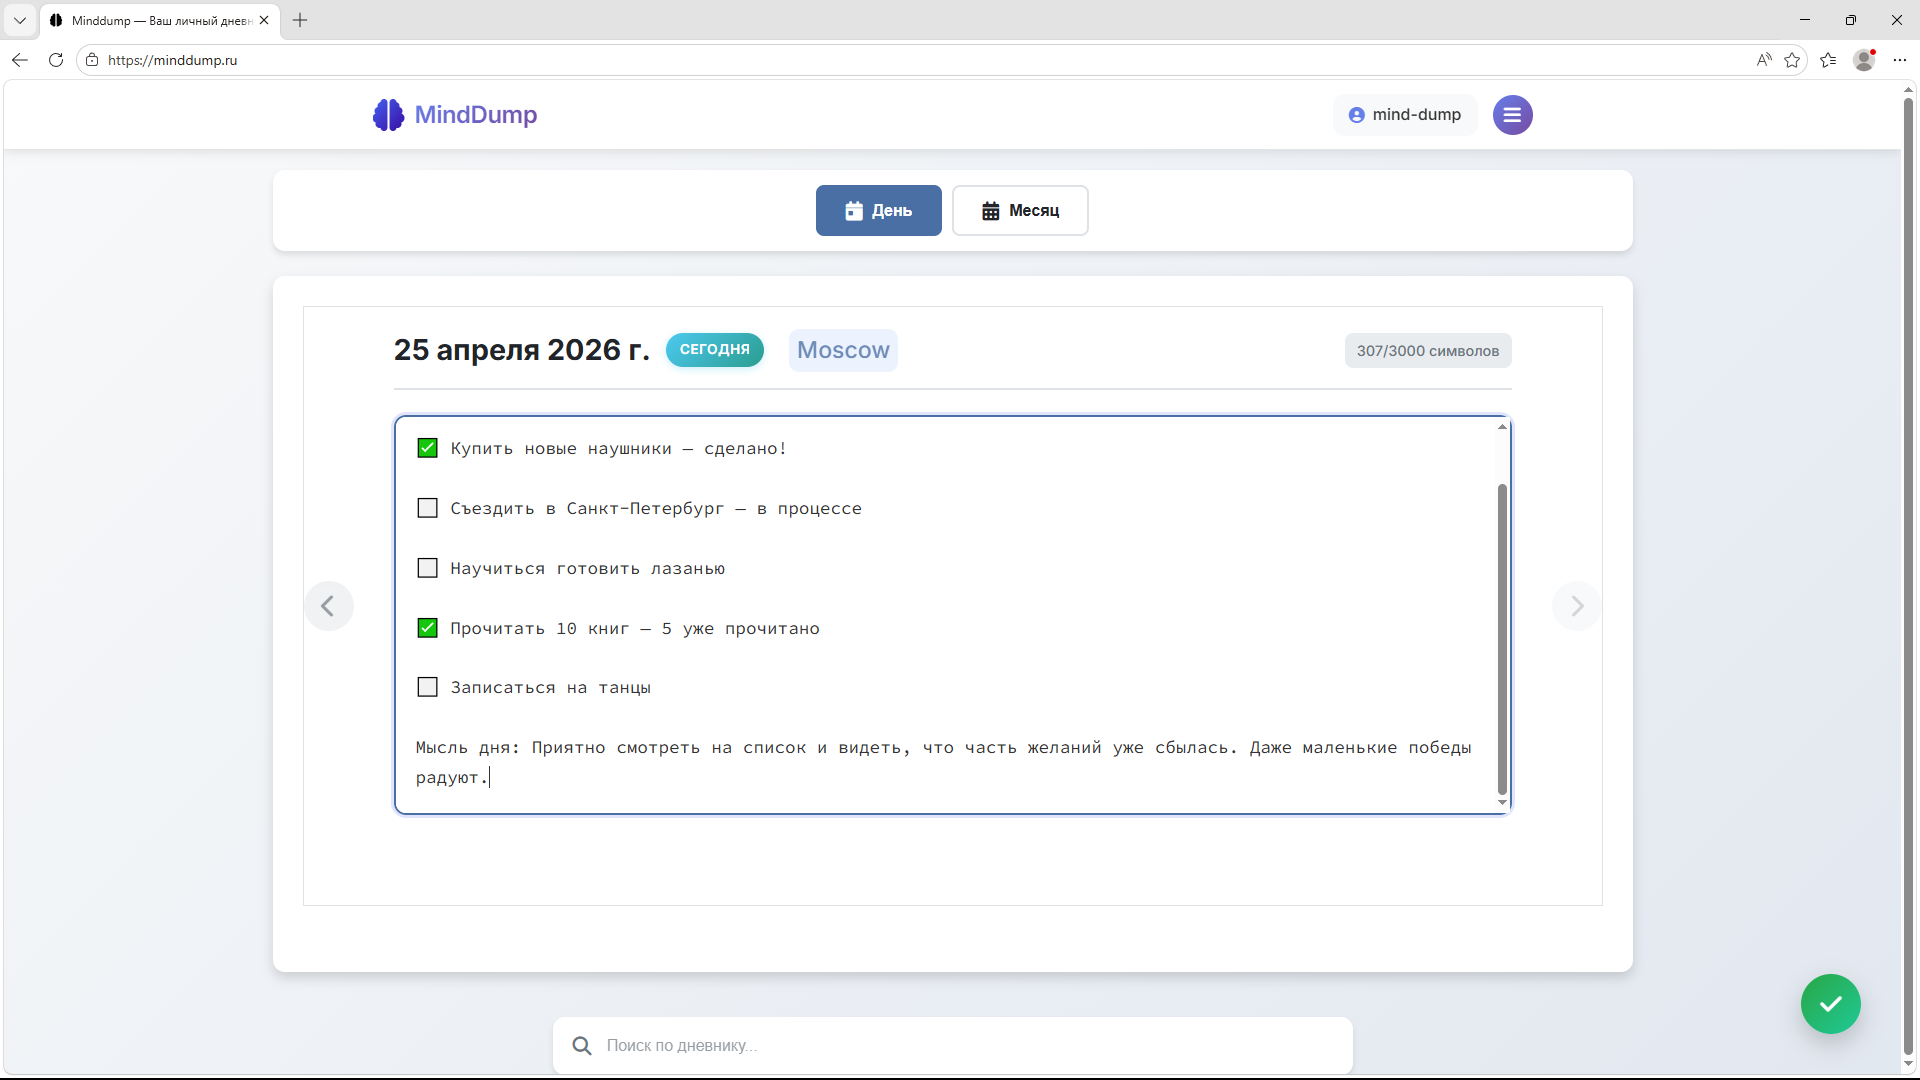Click the calendar icon on День button

(853, 210)
